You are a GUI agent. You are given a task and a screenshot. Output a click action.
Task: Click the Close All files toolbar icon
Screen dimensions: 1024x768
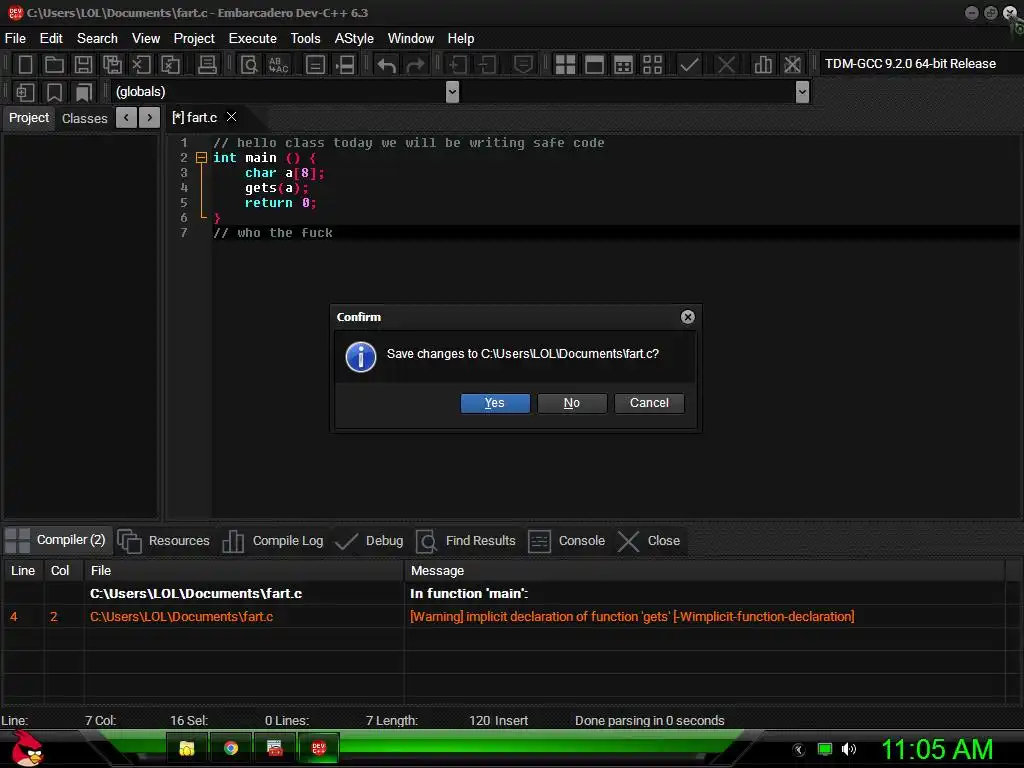tap(170, 65)
